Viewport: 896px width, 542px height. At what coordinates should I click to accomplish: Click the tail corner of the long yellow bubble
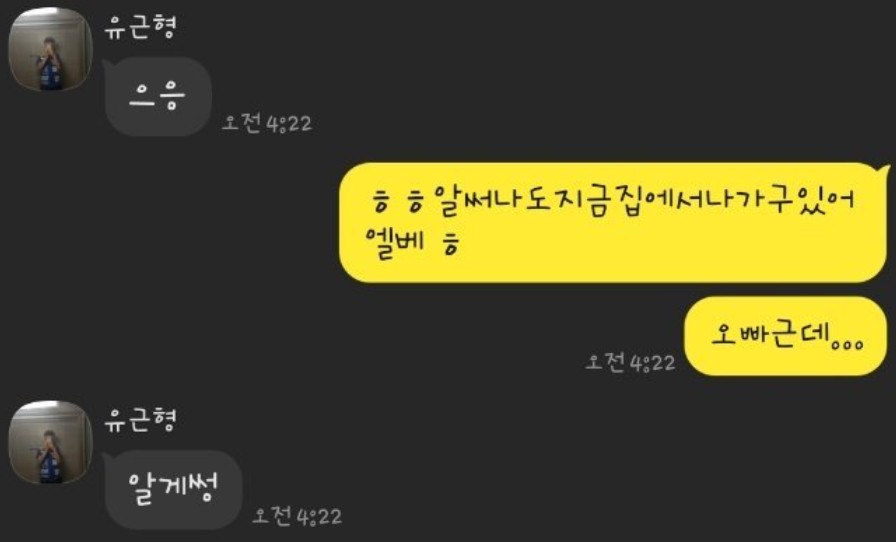point(885,169)
